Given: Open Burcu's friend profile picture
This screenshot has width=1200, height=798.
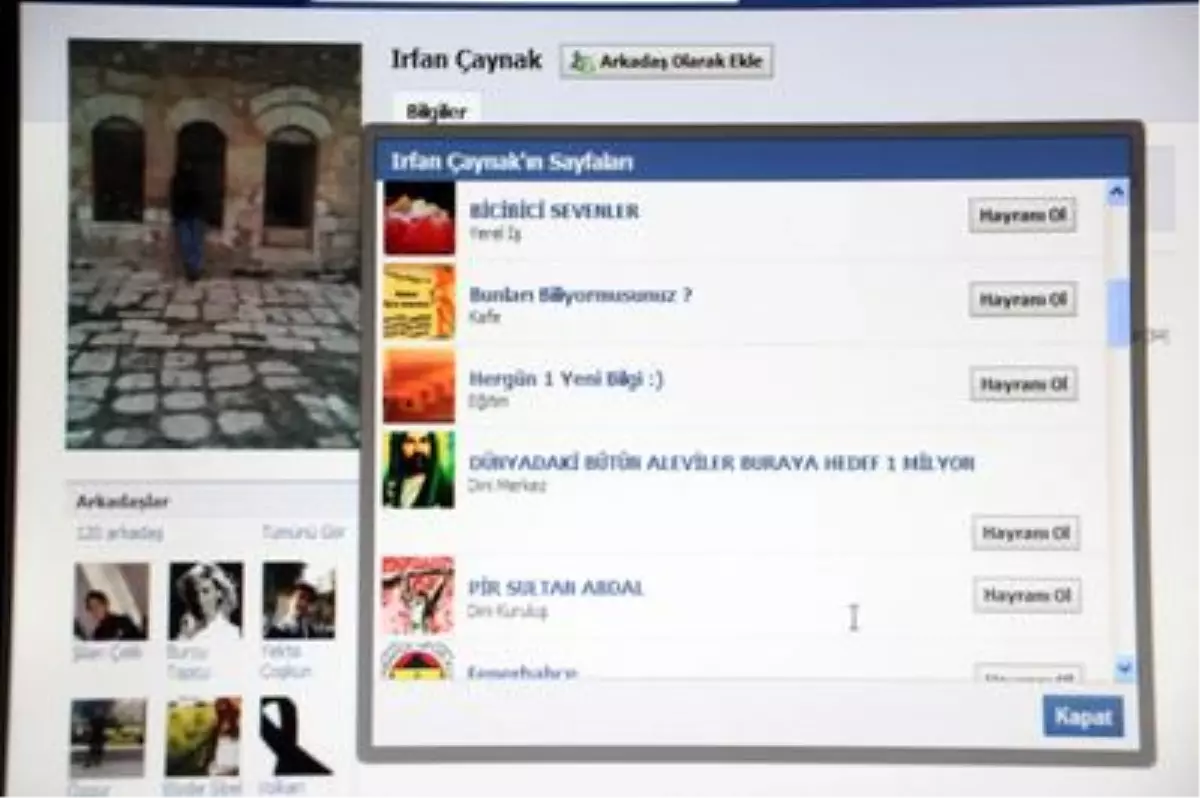Looking at the screenshot, I should click(x=205, y=600).
